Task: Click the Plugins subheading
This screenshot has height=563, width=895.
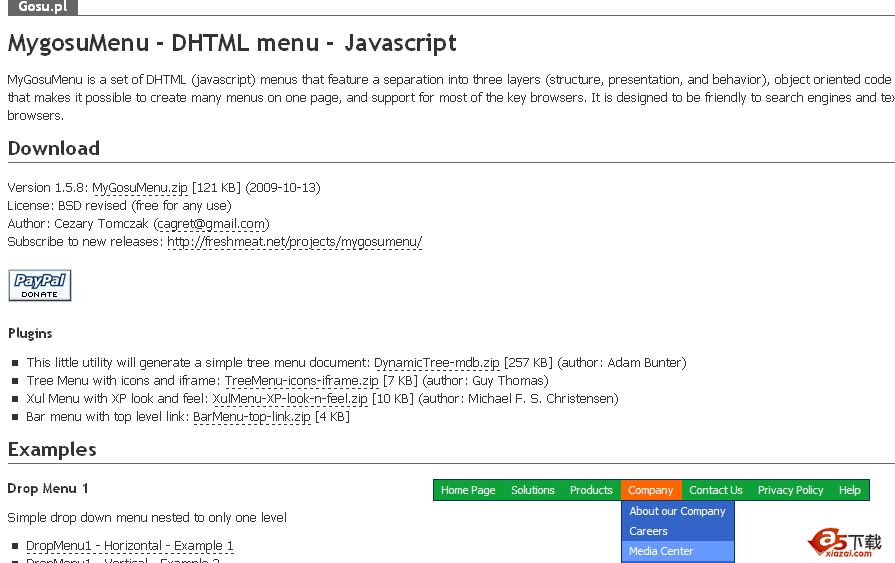Action: click(x=30, y=333)
